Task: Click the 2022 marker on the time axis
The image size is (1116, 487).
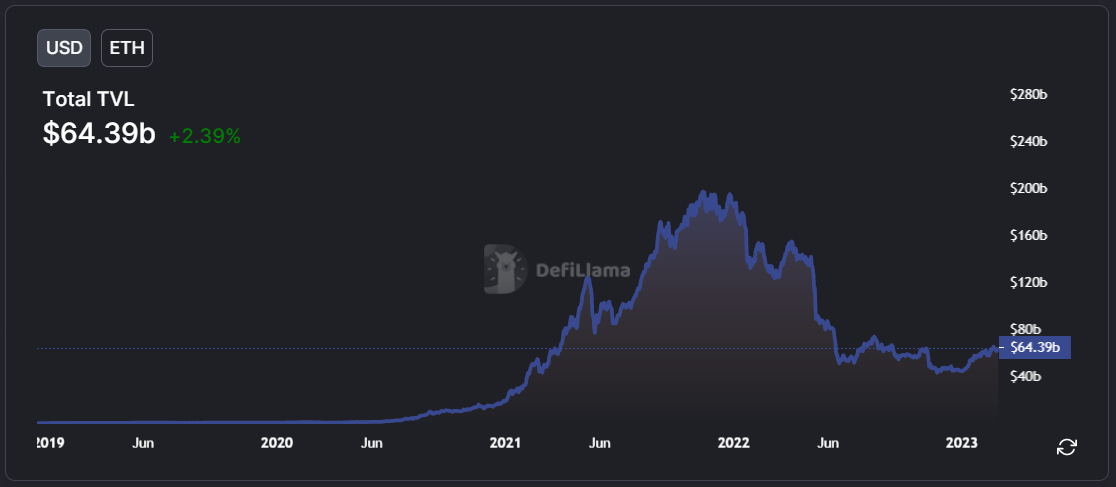Action: tap(734, 443)
